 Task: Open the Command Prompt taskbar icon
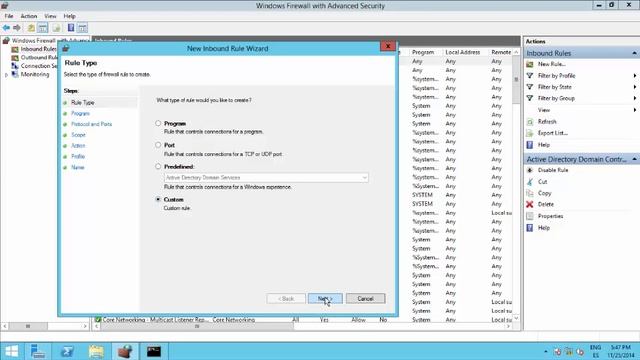pos(154,351)
